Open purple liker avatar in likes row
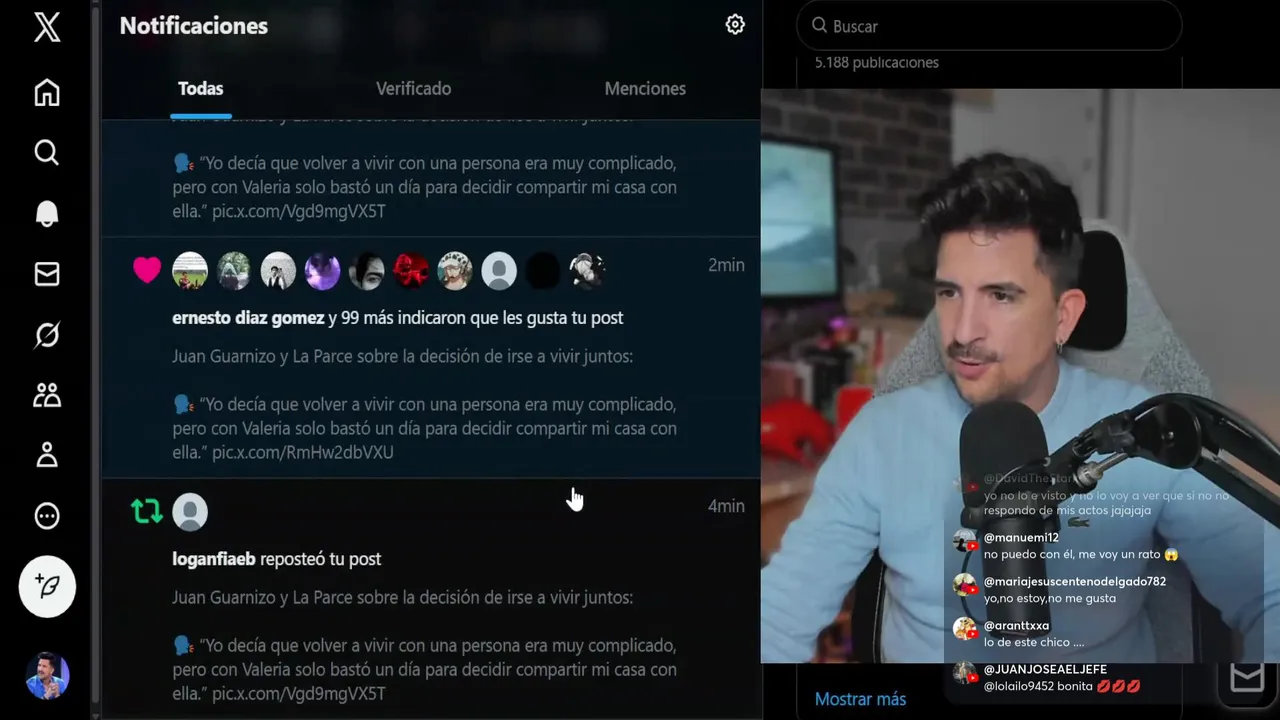The image size is (1280, 720). click(x=322, y=270)
